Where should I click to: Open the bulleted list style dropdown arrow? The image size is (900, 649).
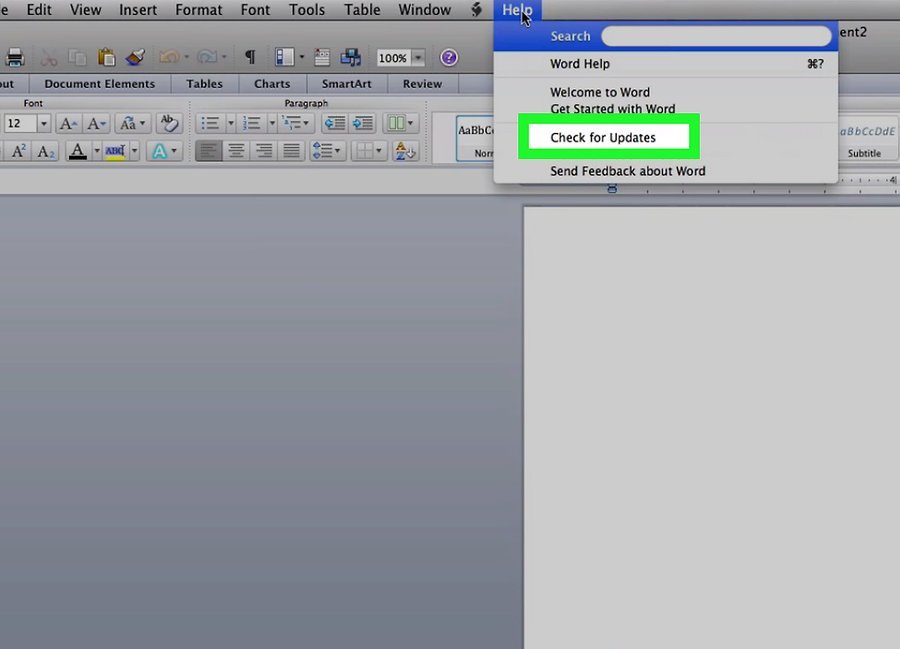pos(231,123)
